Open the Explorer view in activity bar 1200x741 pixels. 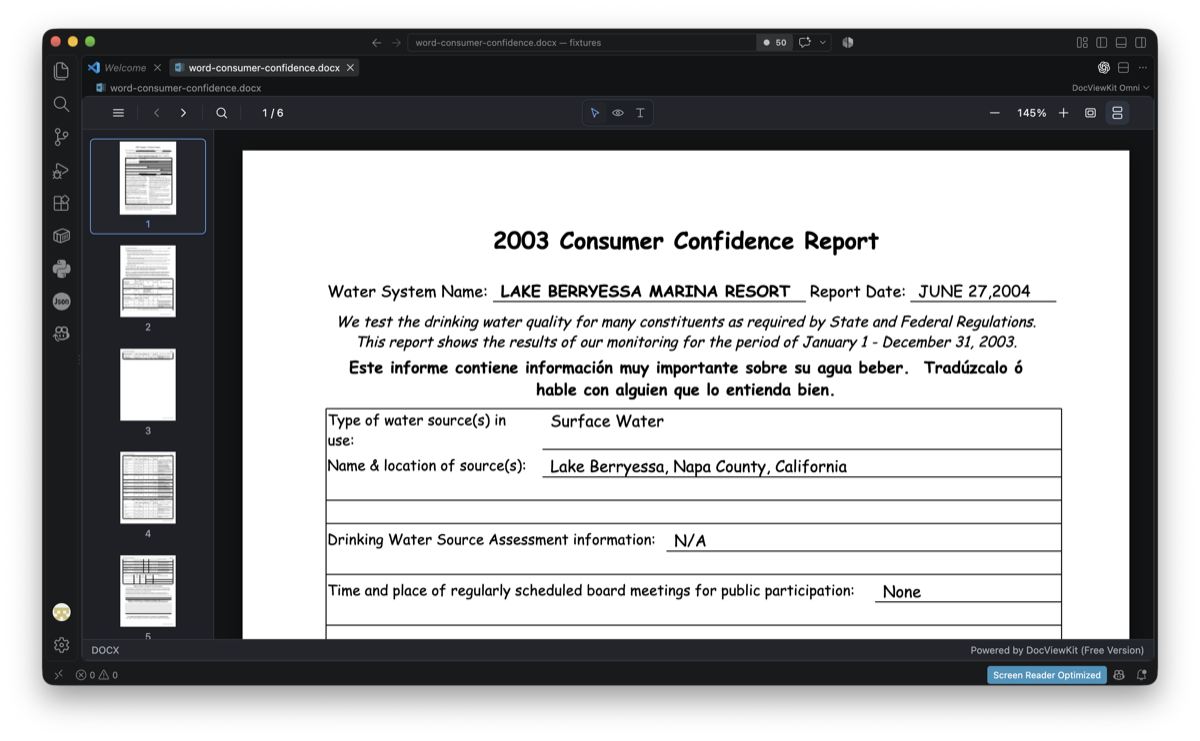tap(61, 71)
